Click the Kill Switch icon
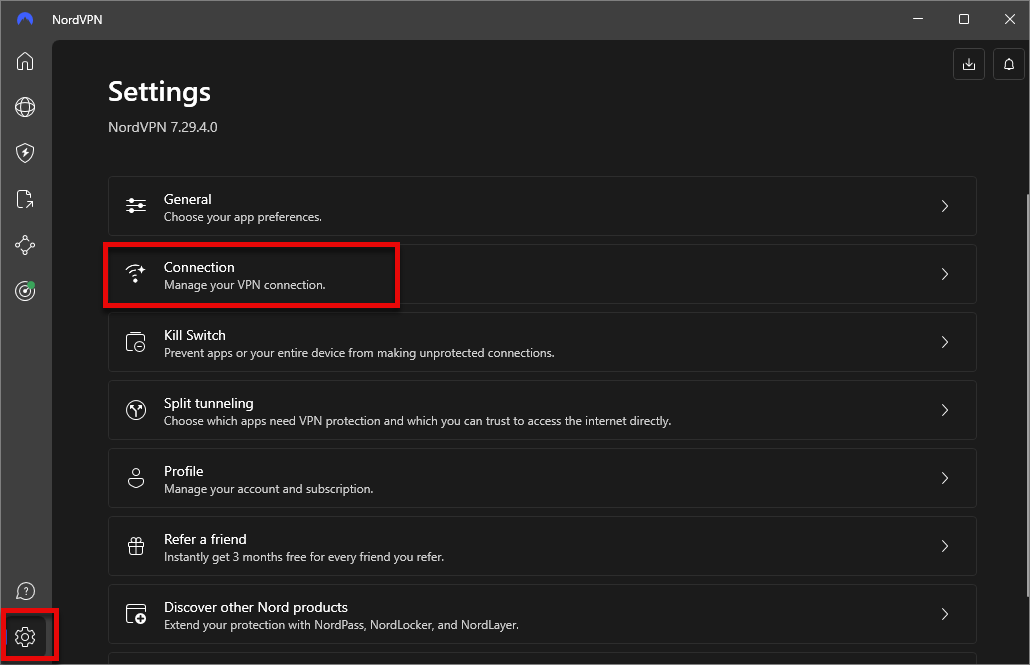The width and height of the screenshot is (1030, 665). pyautogui.click(x=136, y=342)
